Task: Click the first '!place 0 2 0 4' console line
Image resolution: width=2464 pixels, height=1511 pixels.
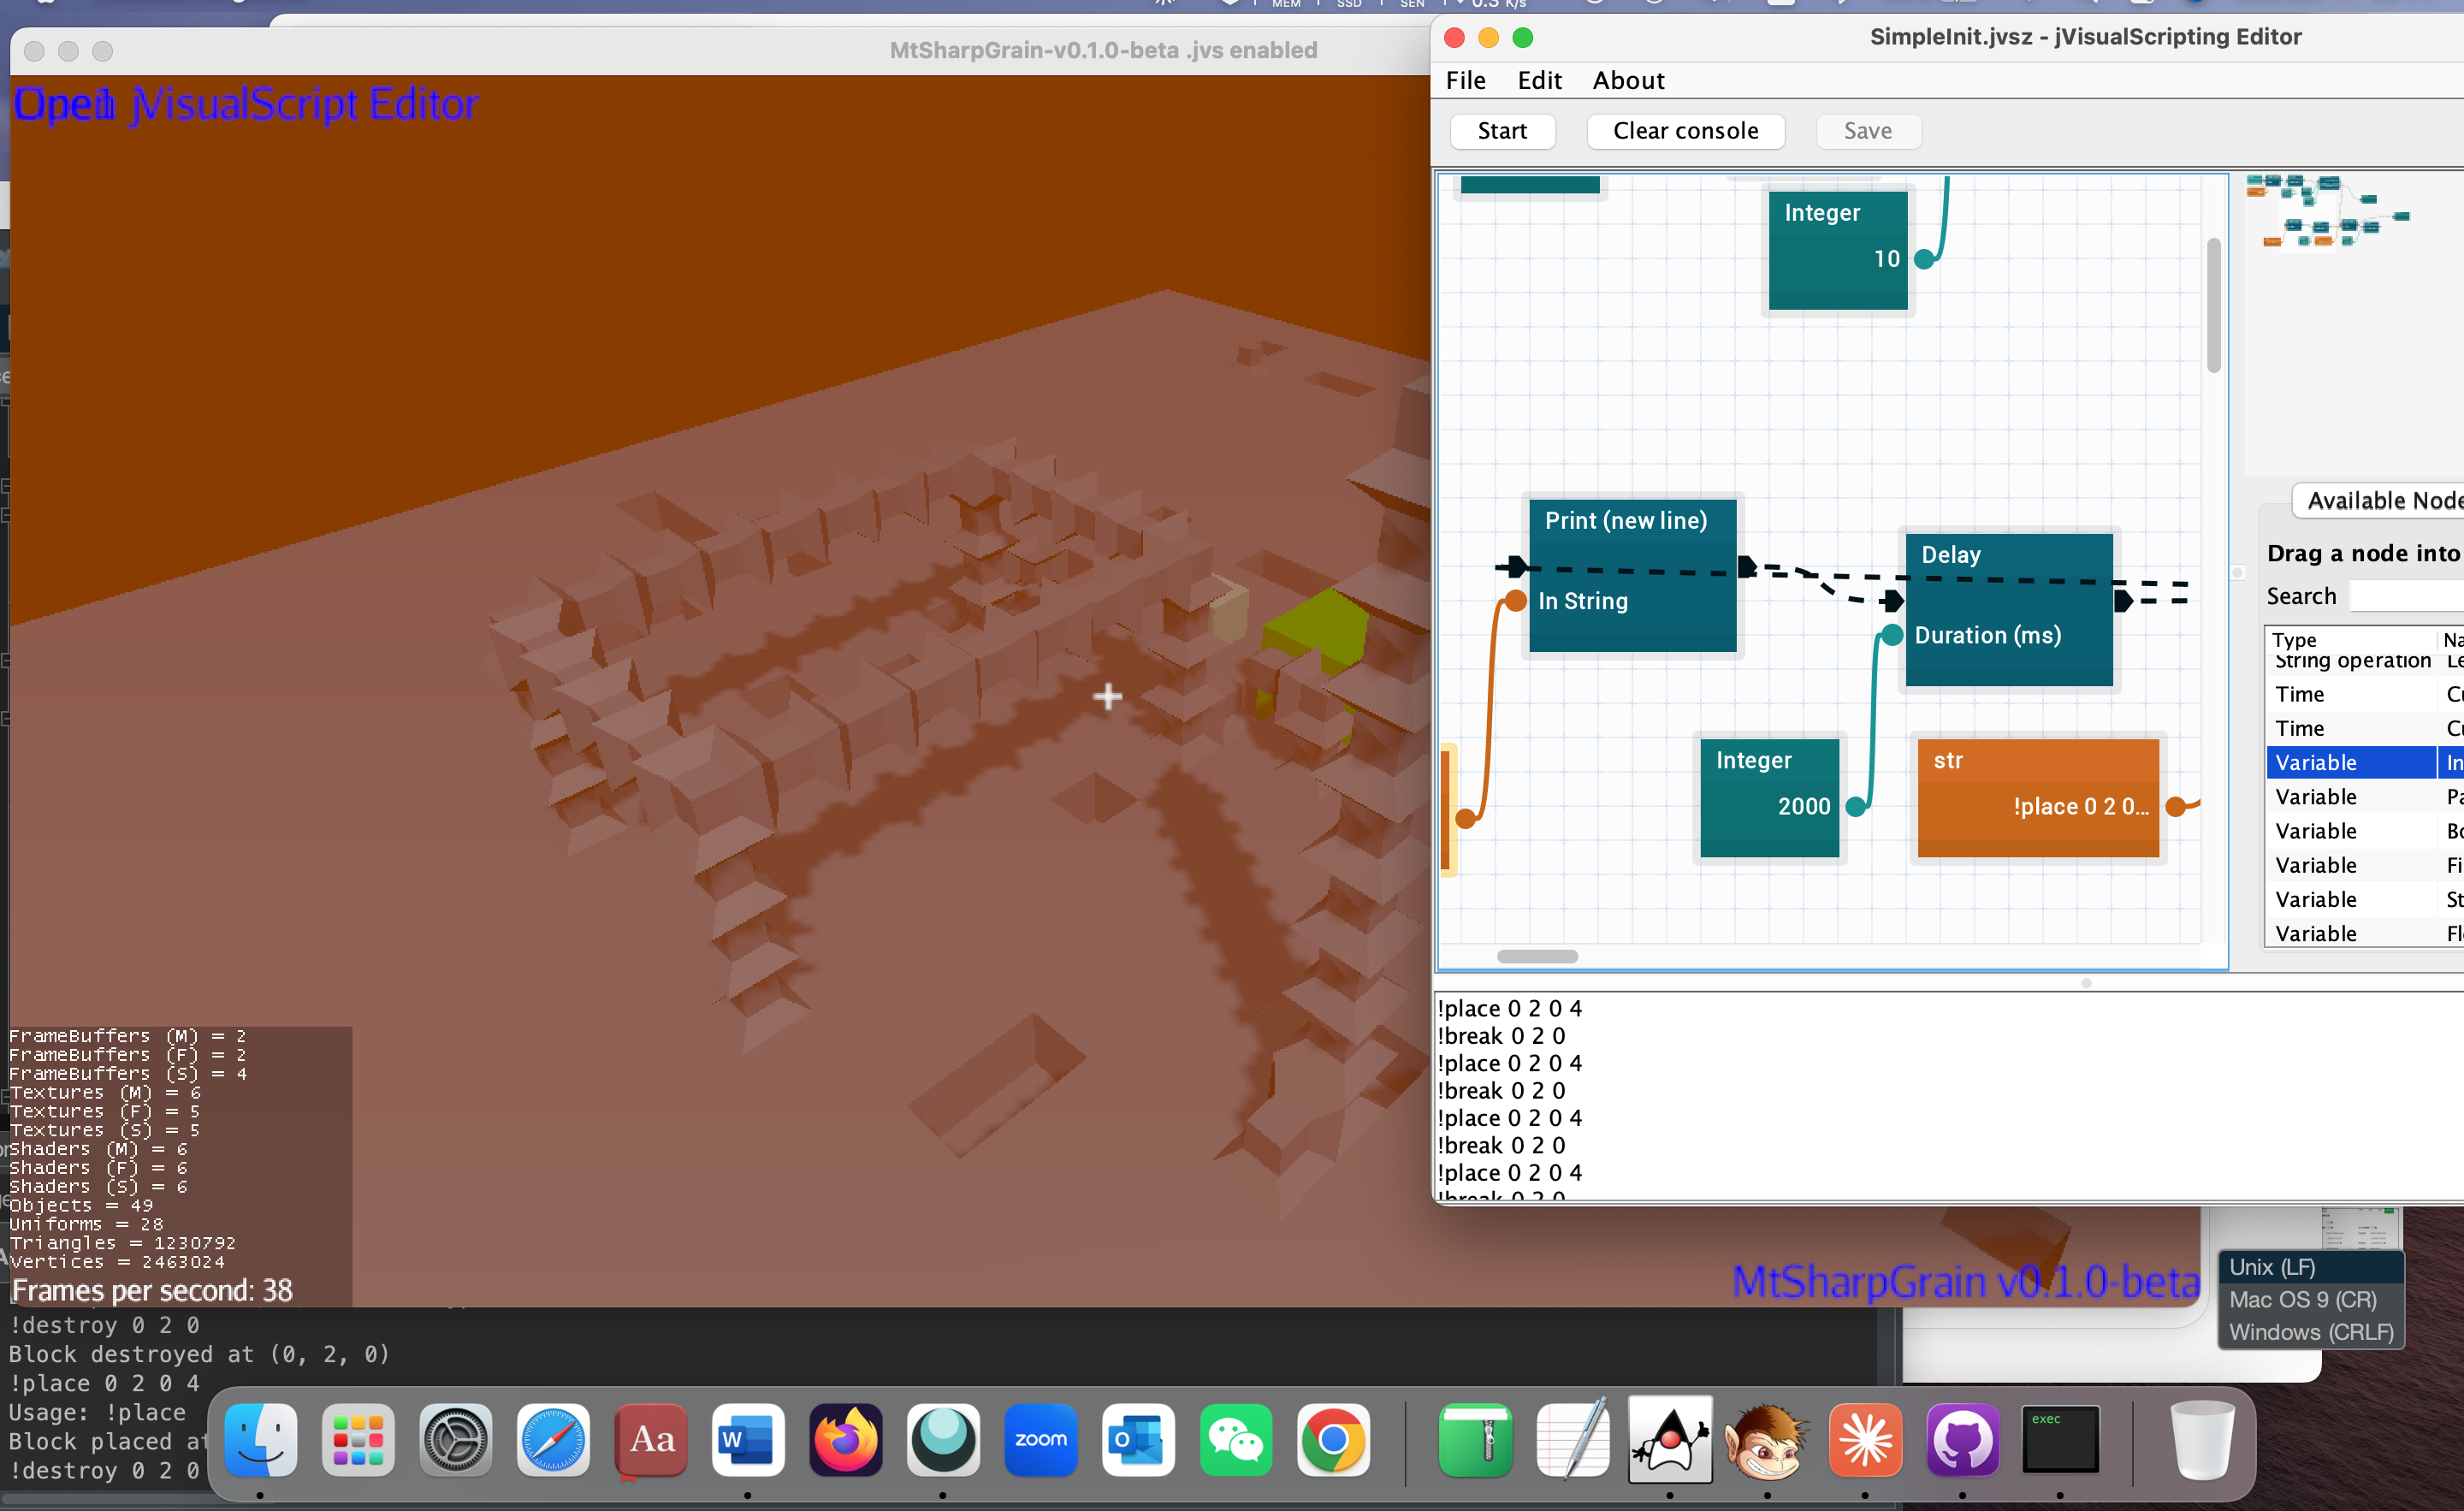Action: pos(1509,1008)
